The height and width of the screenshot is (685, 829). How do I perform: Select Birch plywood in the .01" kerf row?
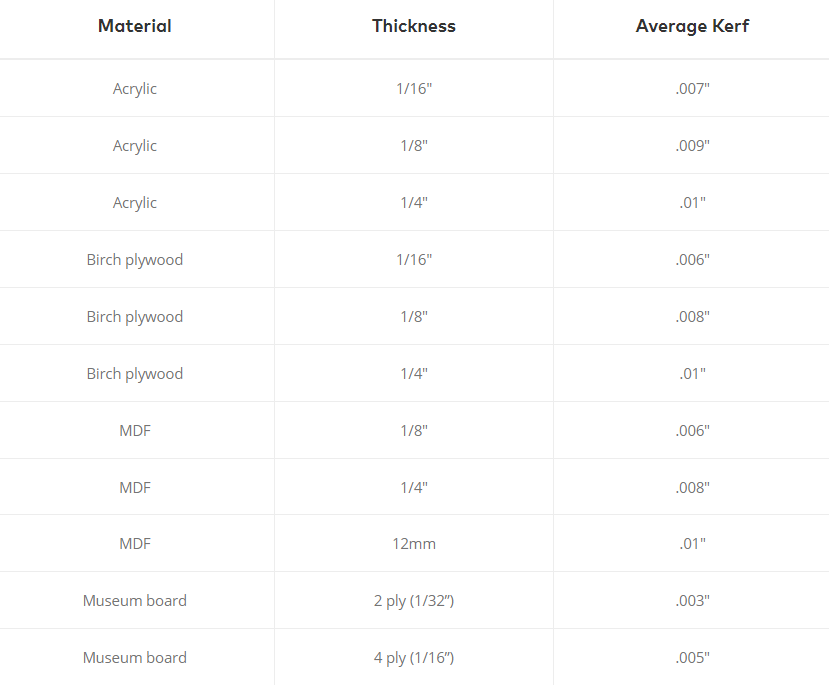coord(135,373)
